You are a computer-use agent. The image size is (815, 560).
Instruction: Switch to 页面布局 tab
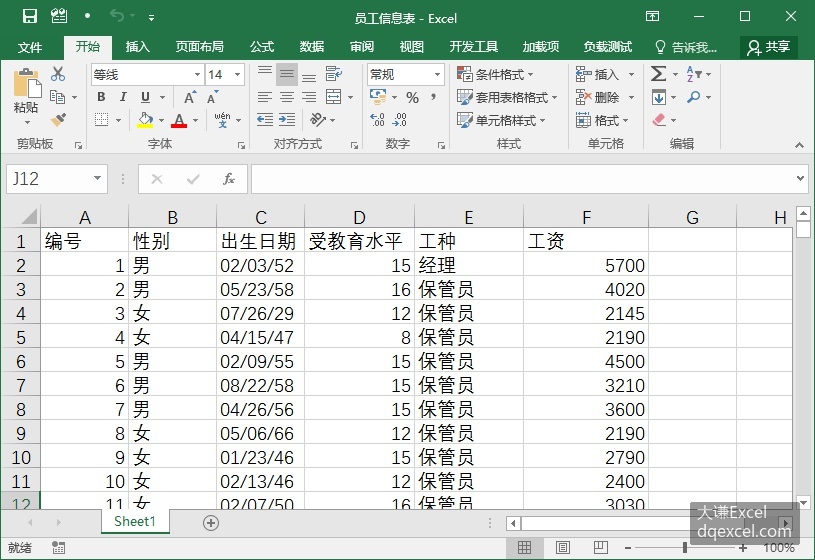click(x=200, y=47)
